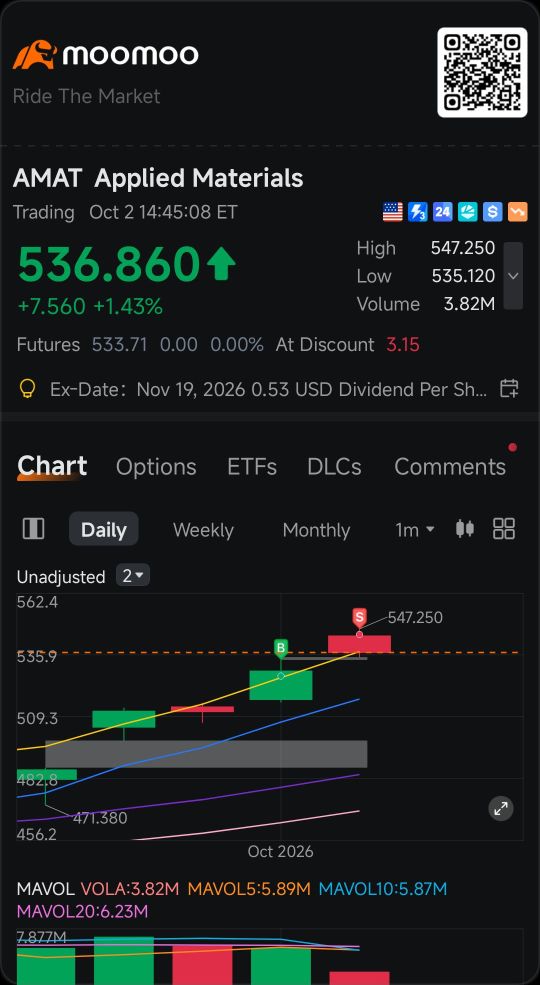Tap the red S sell marker
The width and height of the screenshot is (540, 985).
pos(359,618)
